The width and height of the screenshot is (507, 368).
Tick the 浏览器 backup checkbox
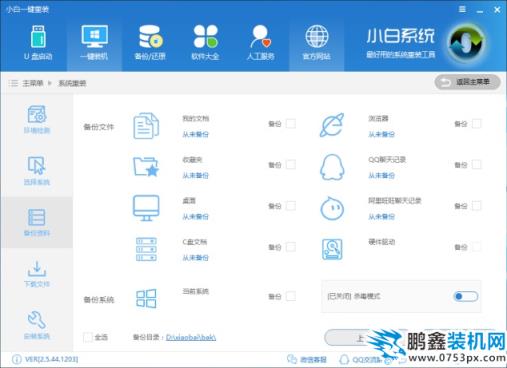[477, 124]
